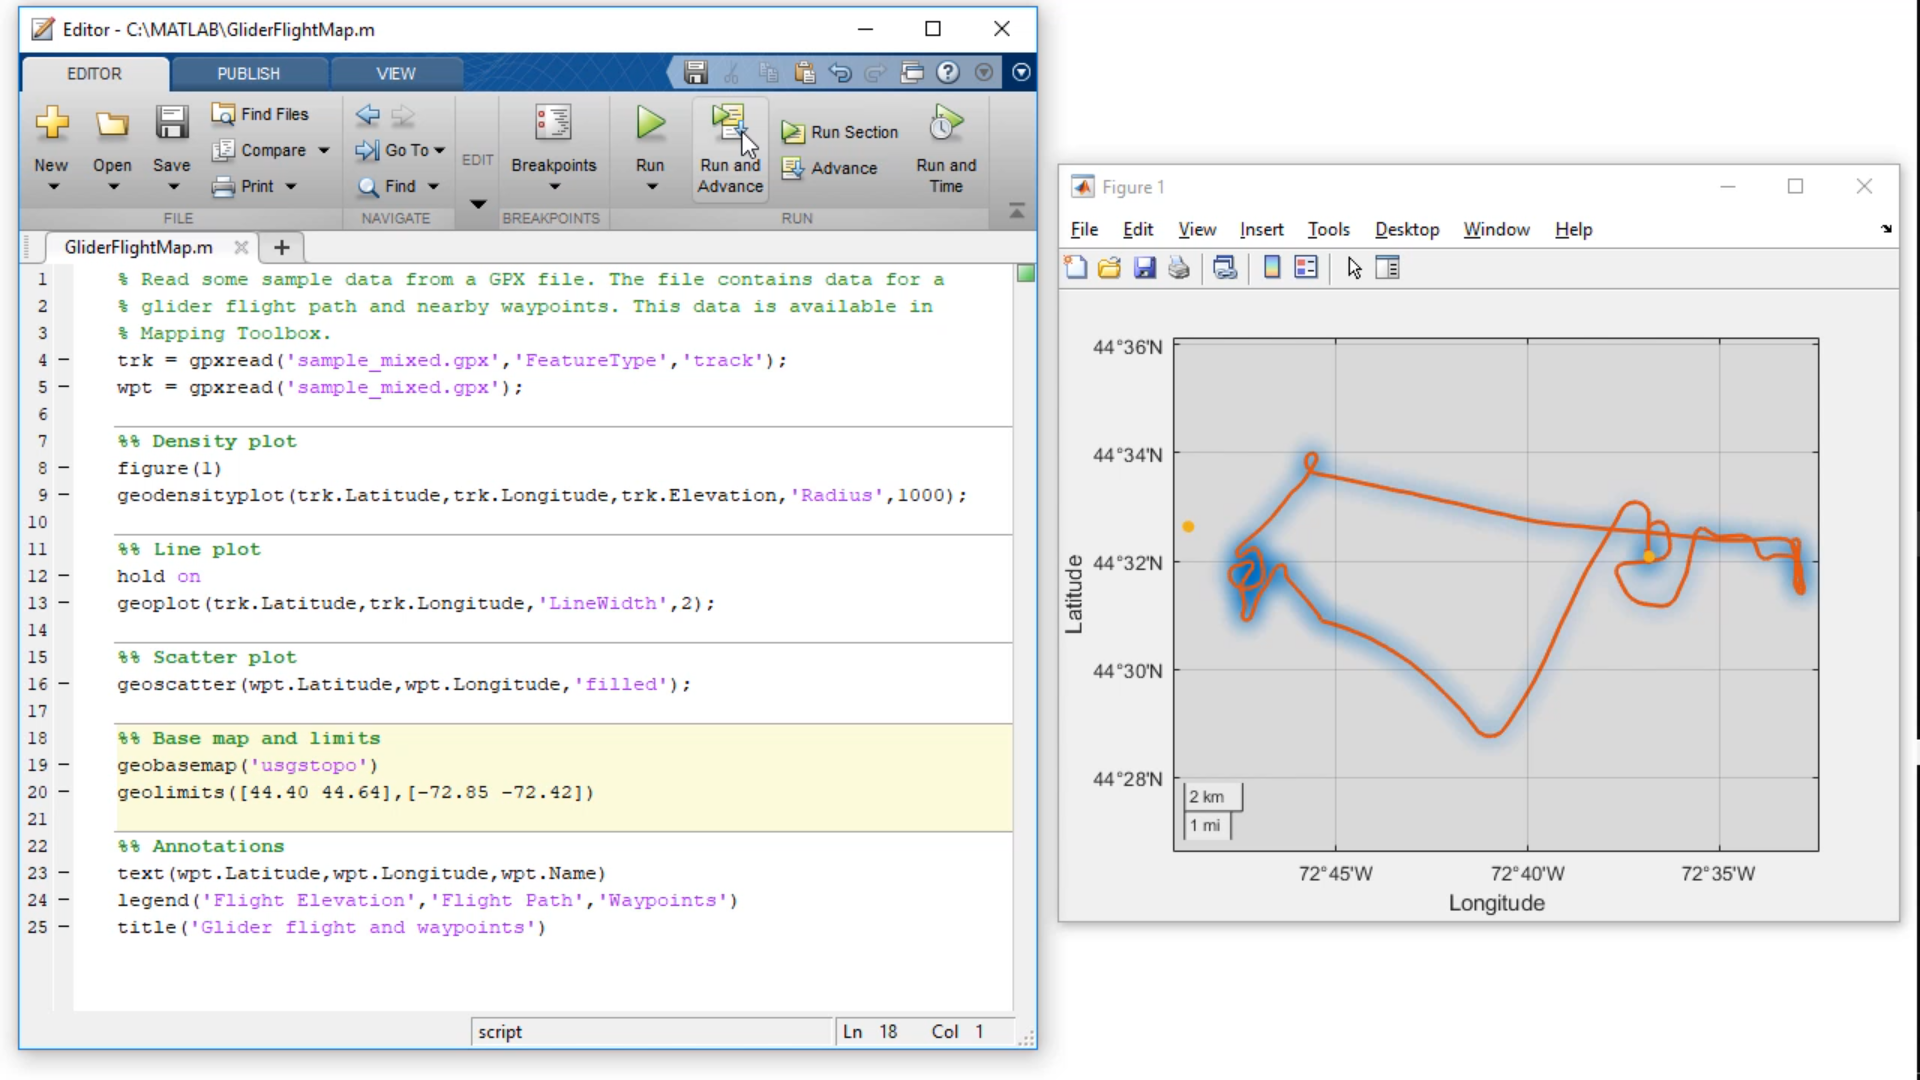Toggle the GliderFlightMap.m tab
The width and height of the screenshot is (1920, 1080).
pyautogui.click(x=138, y=248)
